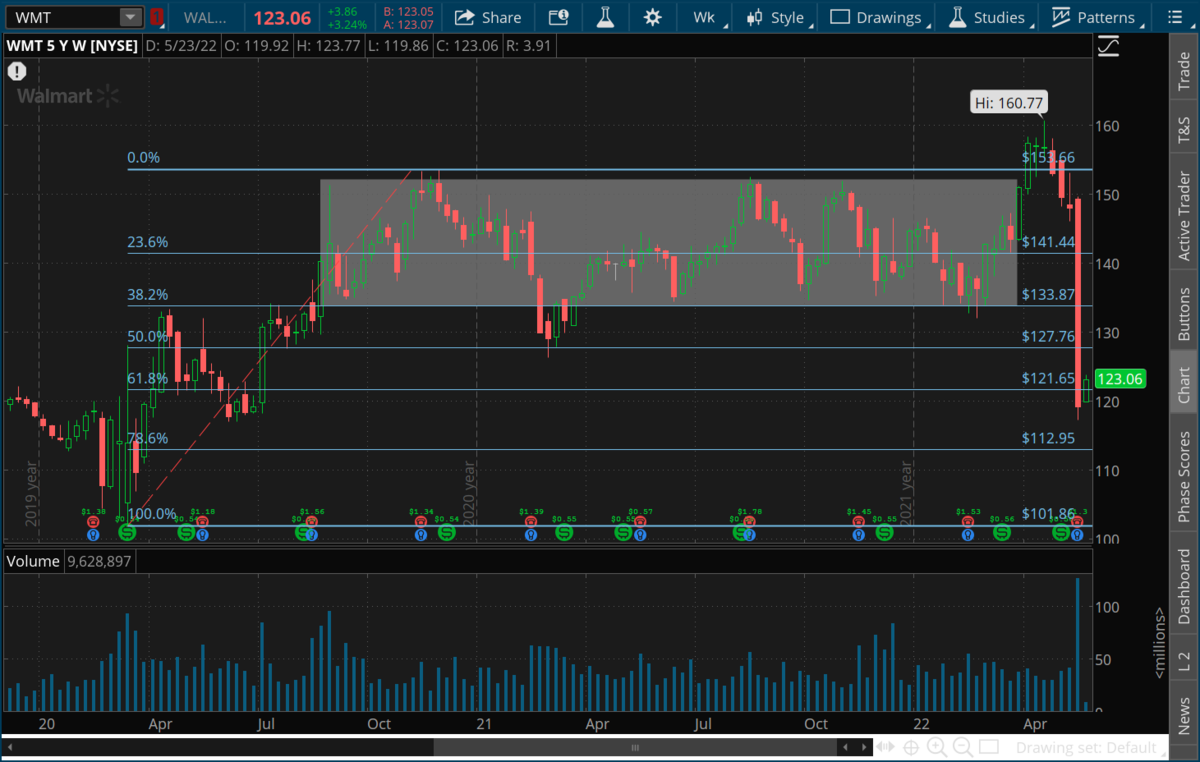
Task: Open the Drawings dropdown menu
Action: click(x=878, y=17)
